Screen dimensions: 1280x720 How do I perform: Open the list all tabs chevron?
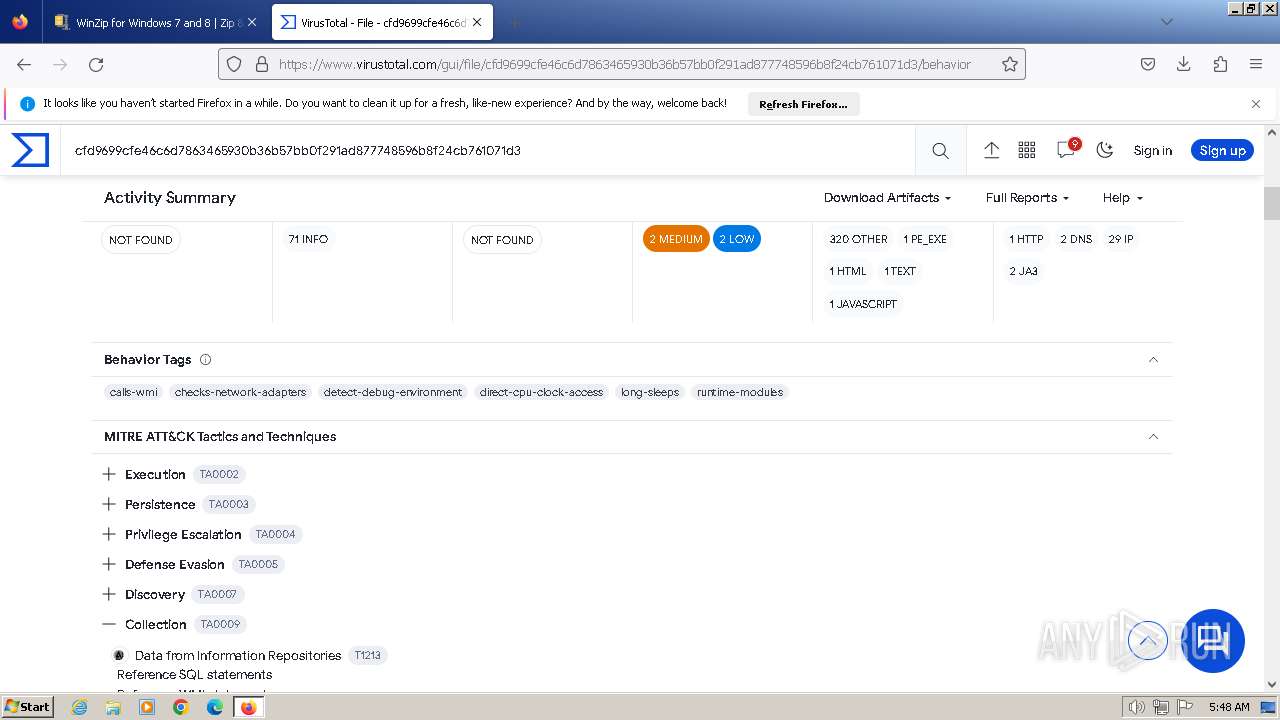(x=1166, y=22)
